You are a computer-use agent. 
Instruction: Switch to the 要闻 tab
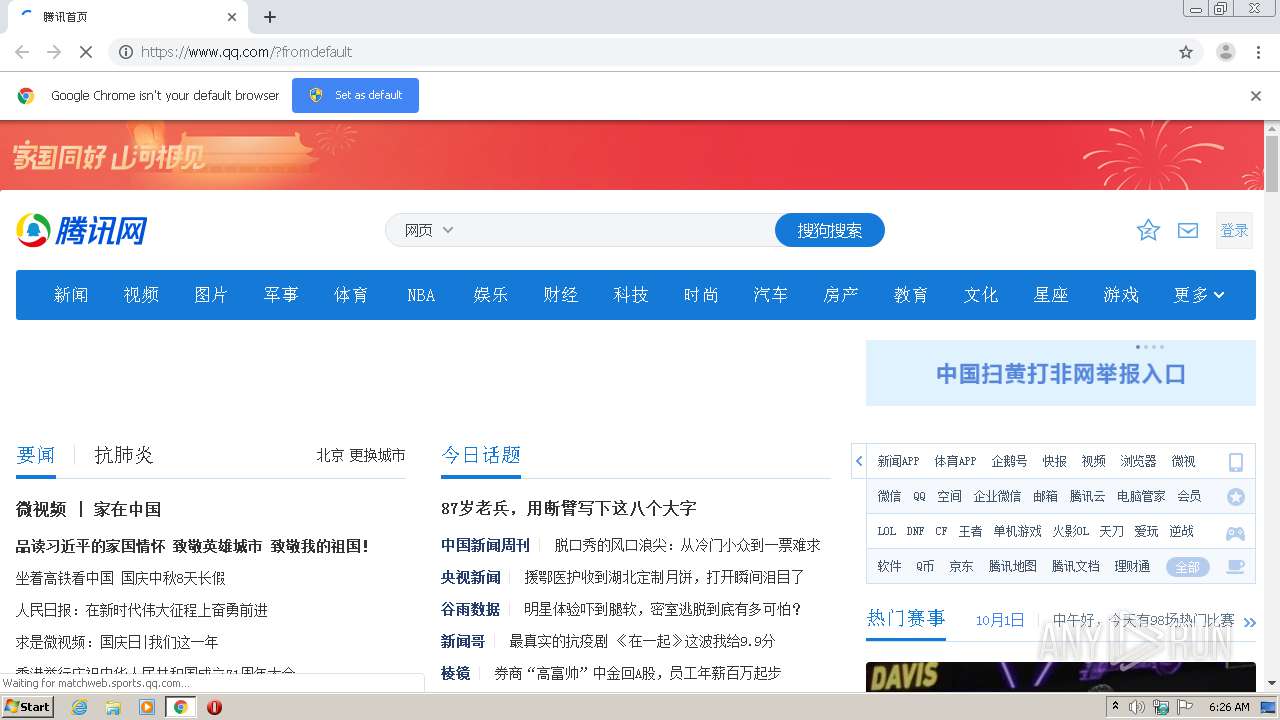click(36, 455)
